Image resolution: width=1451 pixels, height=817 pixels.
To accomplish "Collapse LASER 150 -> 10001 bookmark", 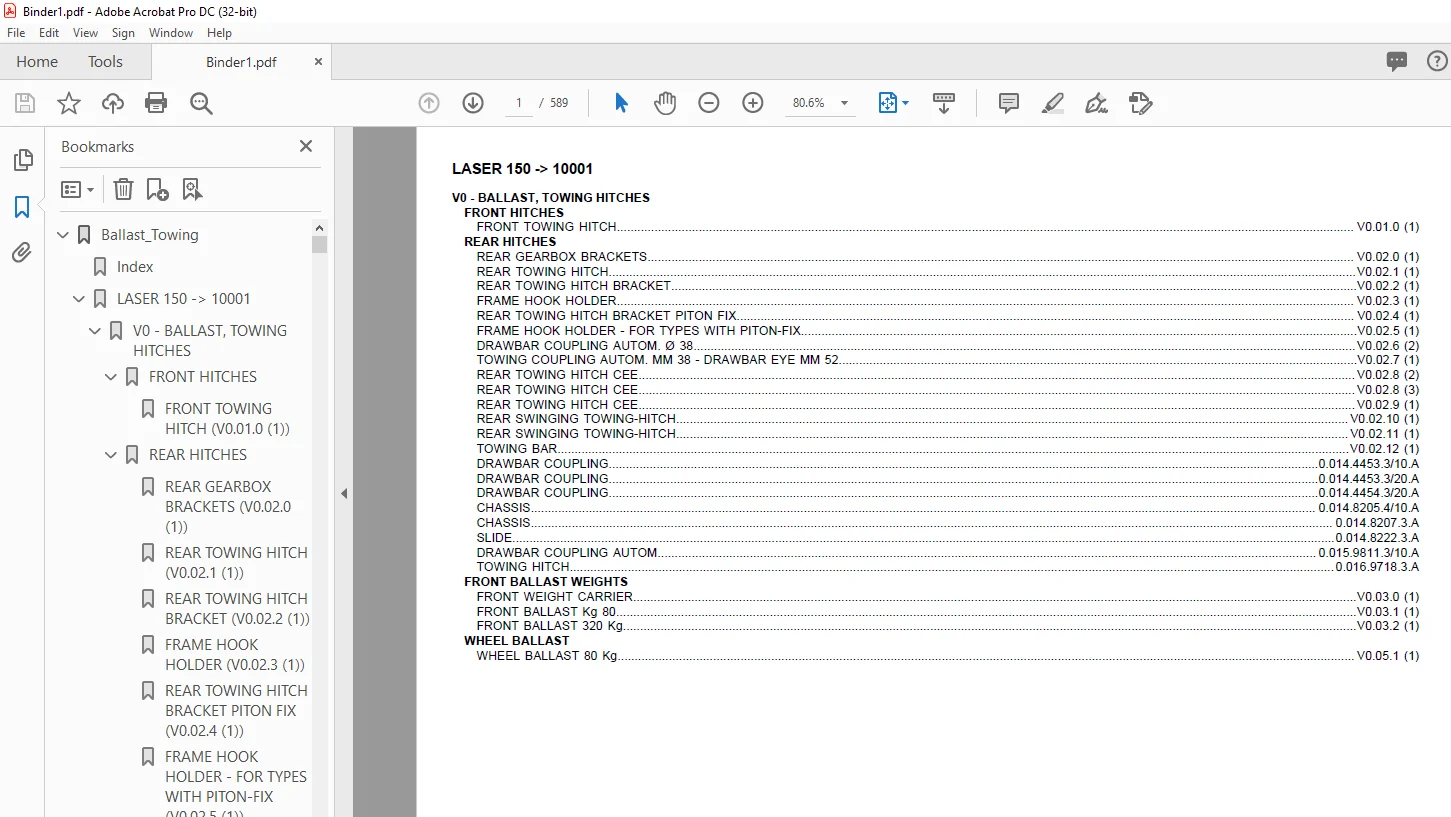I will pos(80,299).
